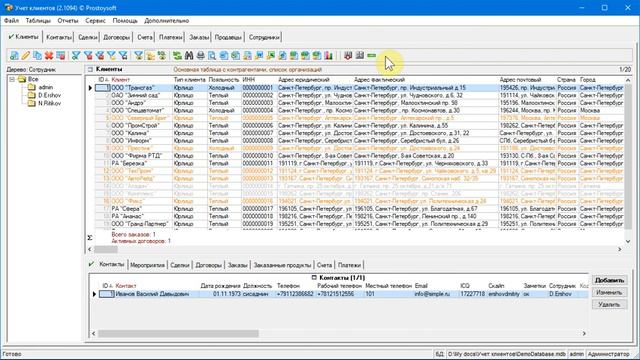Collapse the 'Все' tree node
The height and width of the screenshot is (360, 640).
(12, 79)
